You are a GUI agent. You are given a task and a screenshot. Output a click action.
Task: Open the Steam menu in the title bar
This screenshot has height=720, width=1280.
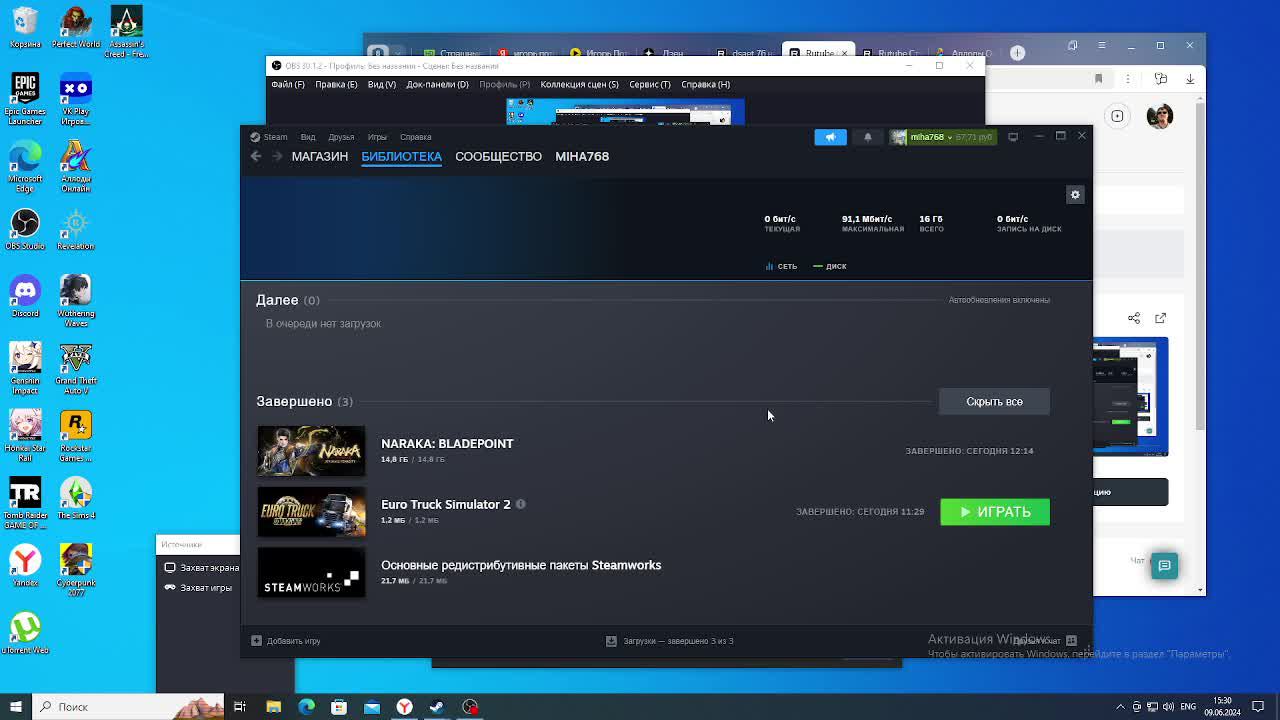point(269,137)
